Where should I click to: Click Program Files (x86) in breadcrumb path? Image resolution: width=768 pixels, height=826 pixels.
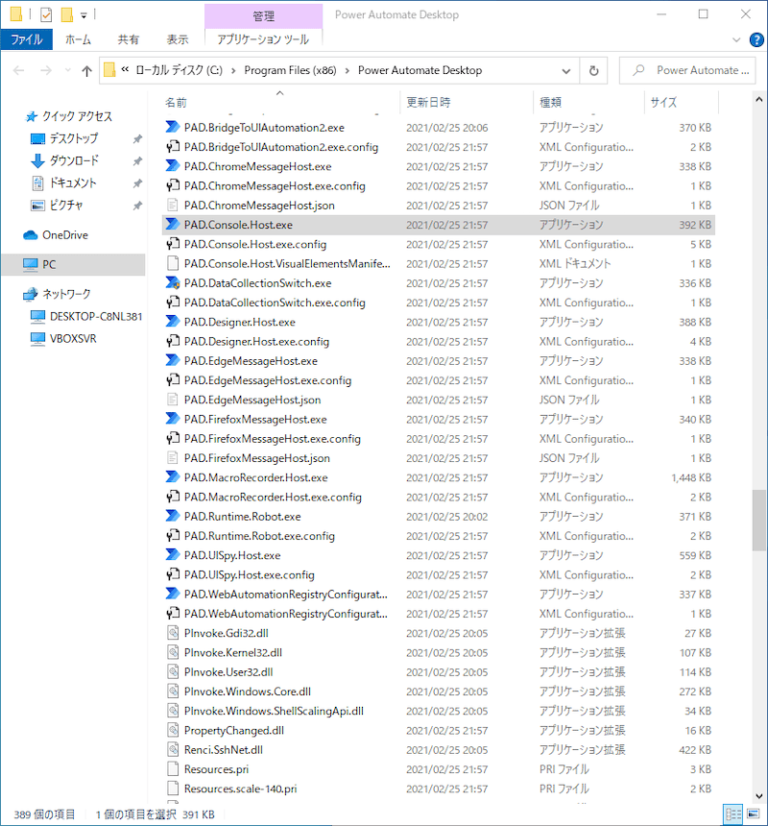click(x=290, y=71)
